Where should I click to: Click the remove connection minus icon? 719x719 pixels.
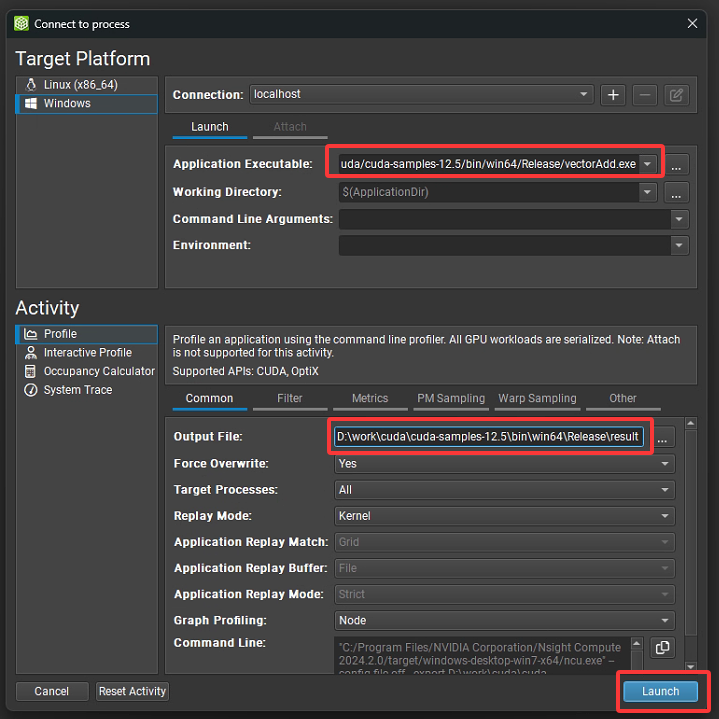[x=645, y=95]
